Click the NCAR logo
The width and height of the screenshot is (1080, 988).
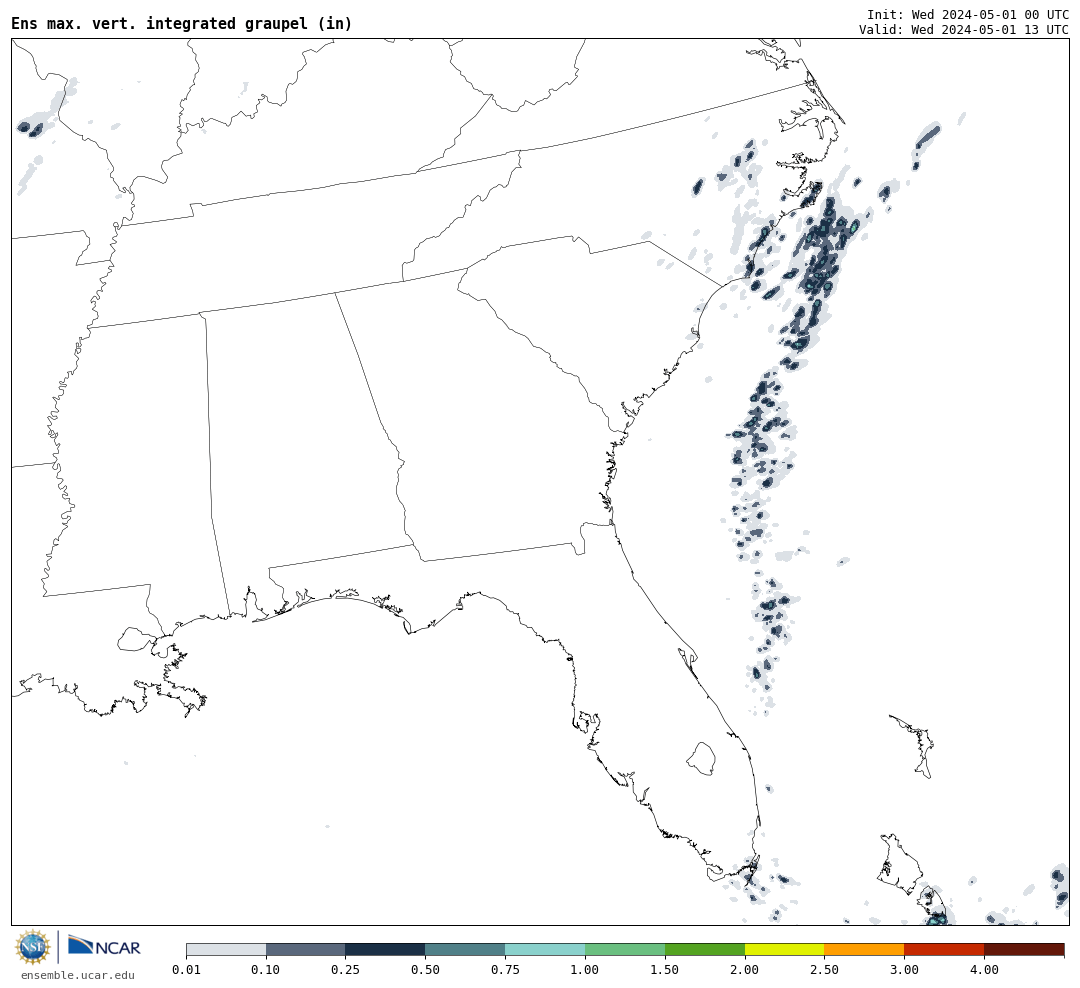click(x=104, y=946)
